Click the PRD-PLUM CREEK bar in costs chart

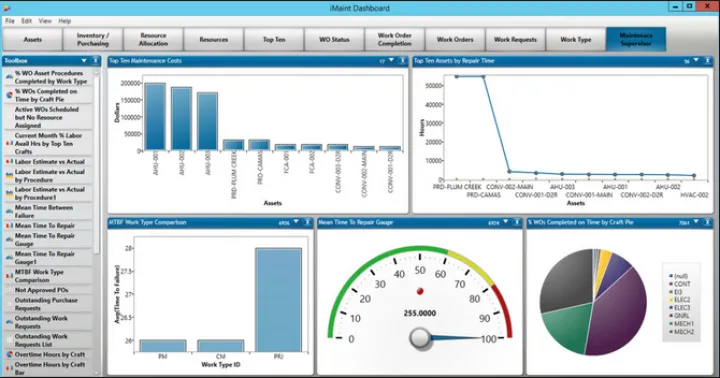click(x=233, y=145)
